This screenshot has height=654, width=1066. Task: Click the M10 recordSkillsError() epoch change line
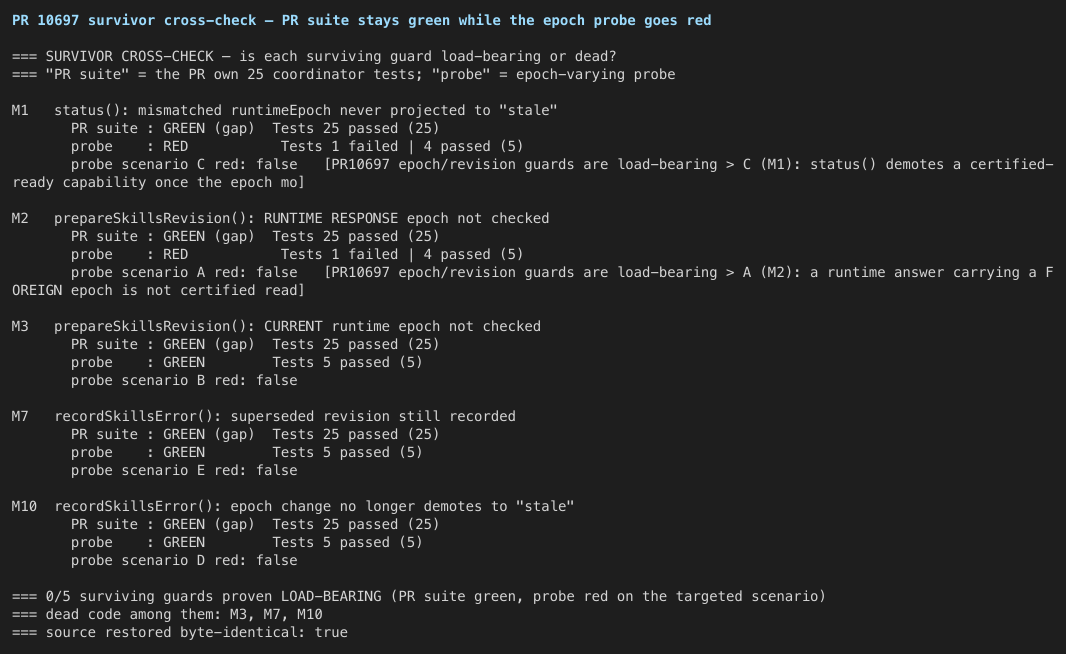tap(293, 506)
